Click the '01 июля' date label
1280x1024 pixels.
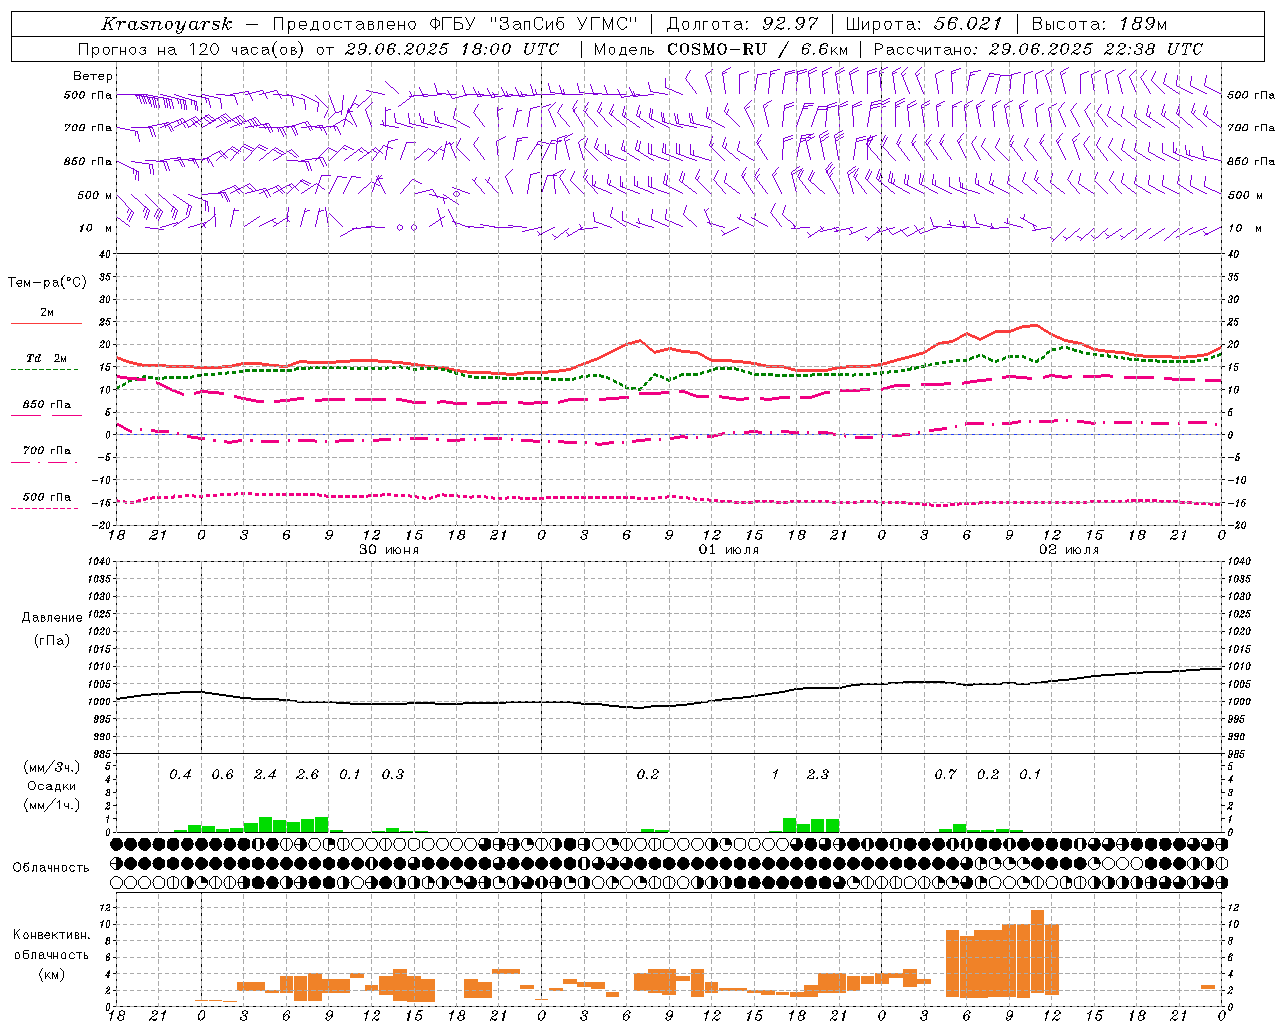coord(729,550)
